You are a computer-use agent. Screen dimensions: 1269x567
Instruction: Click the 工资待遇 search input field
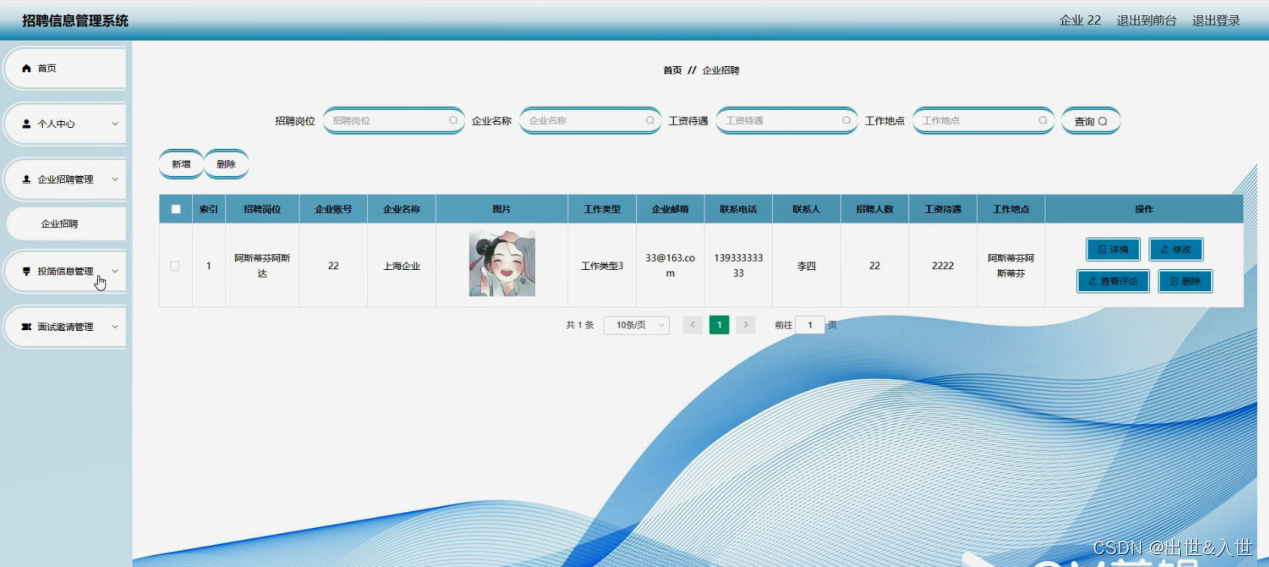coord(787,120)
